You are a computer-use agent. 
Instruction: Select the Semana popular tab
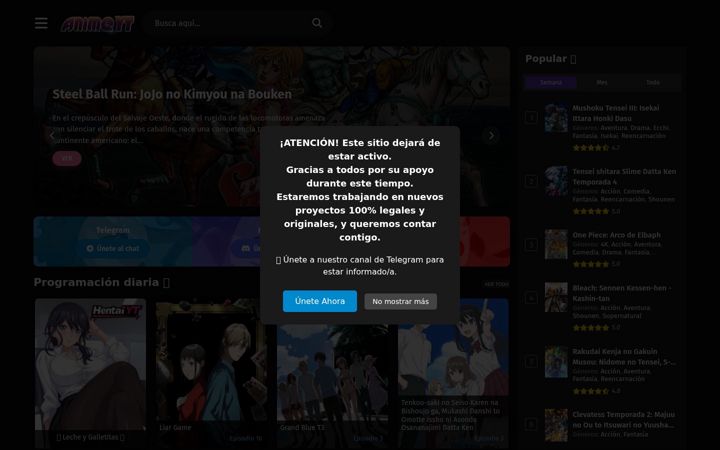point(551,83)
